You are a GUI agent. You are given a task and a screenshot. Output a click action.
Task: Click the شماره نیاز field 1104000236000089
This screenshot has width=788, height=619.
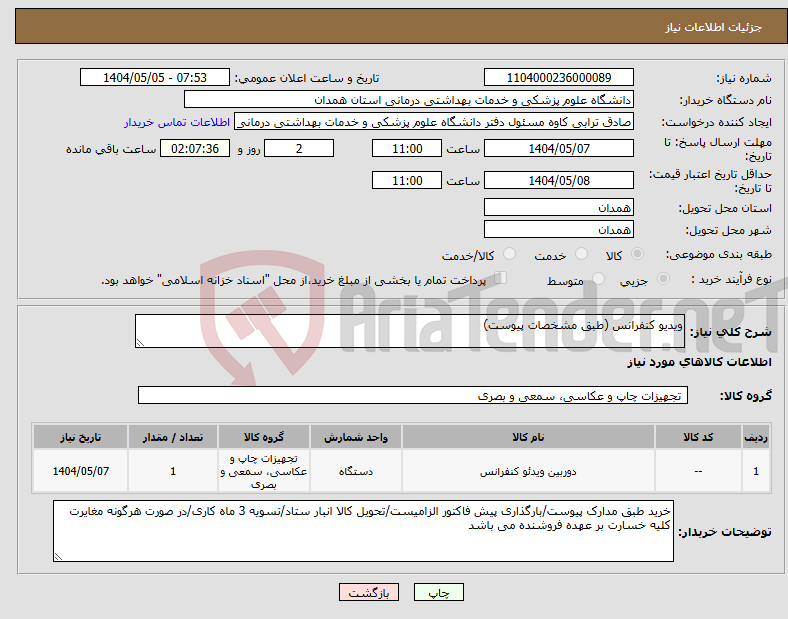(558, 77)
